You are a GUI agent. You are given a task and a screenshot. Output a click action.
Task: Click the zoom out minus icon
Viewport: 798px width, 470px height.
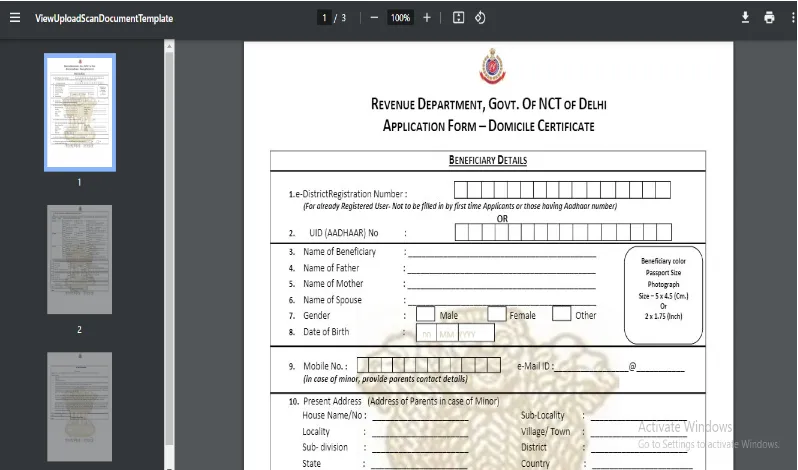(x=373, y=18)
